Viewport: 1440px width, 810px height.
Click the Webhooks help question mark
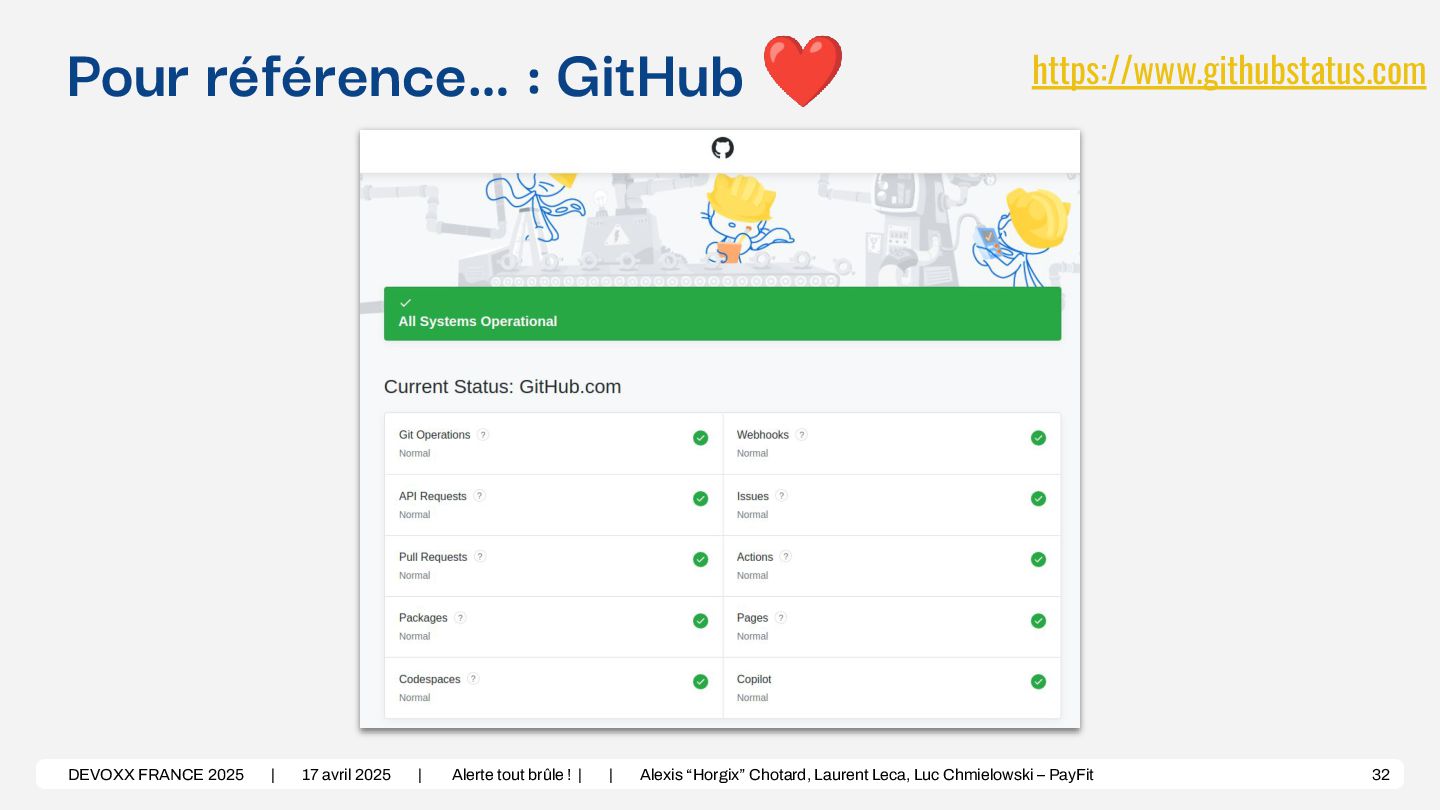(x=801, y=435)
